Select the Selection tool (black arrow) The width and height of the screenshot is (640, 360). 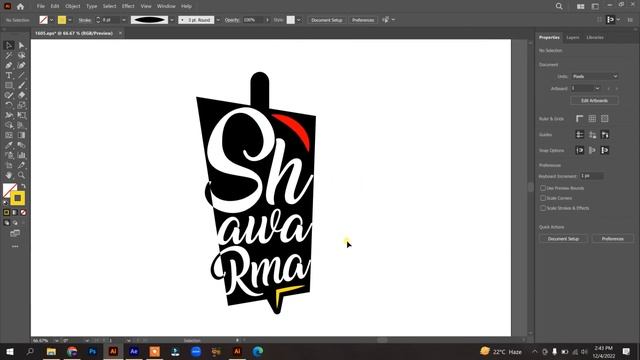(9, 45)
